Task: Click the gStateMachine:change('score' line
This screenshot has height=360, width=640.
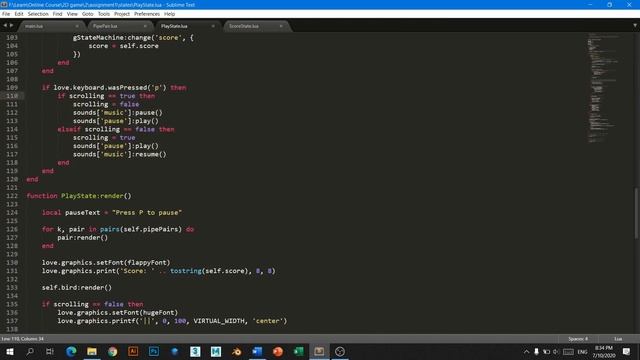Action: (x=133, y=38)
